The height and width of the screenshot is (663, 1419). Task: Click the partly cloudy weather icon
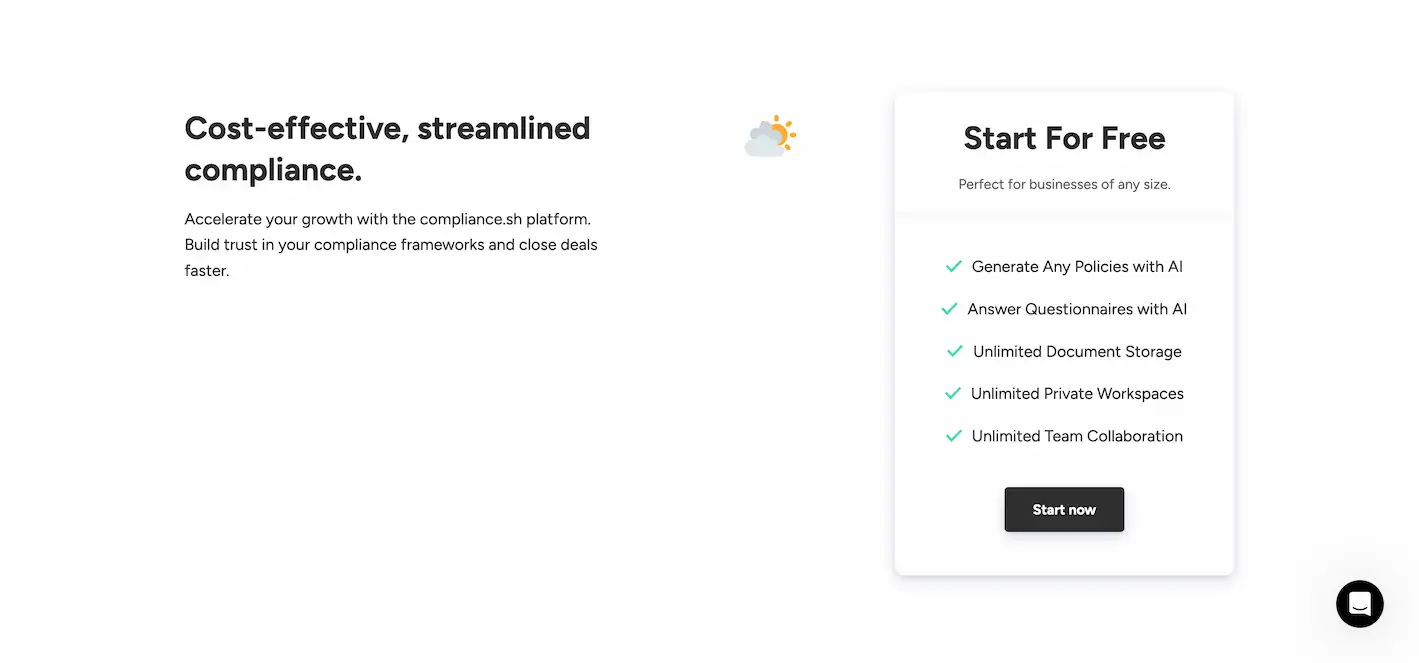(x=769, y=135)
